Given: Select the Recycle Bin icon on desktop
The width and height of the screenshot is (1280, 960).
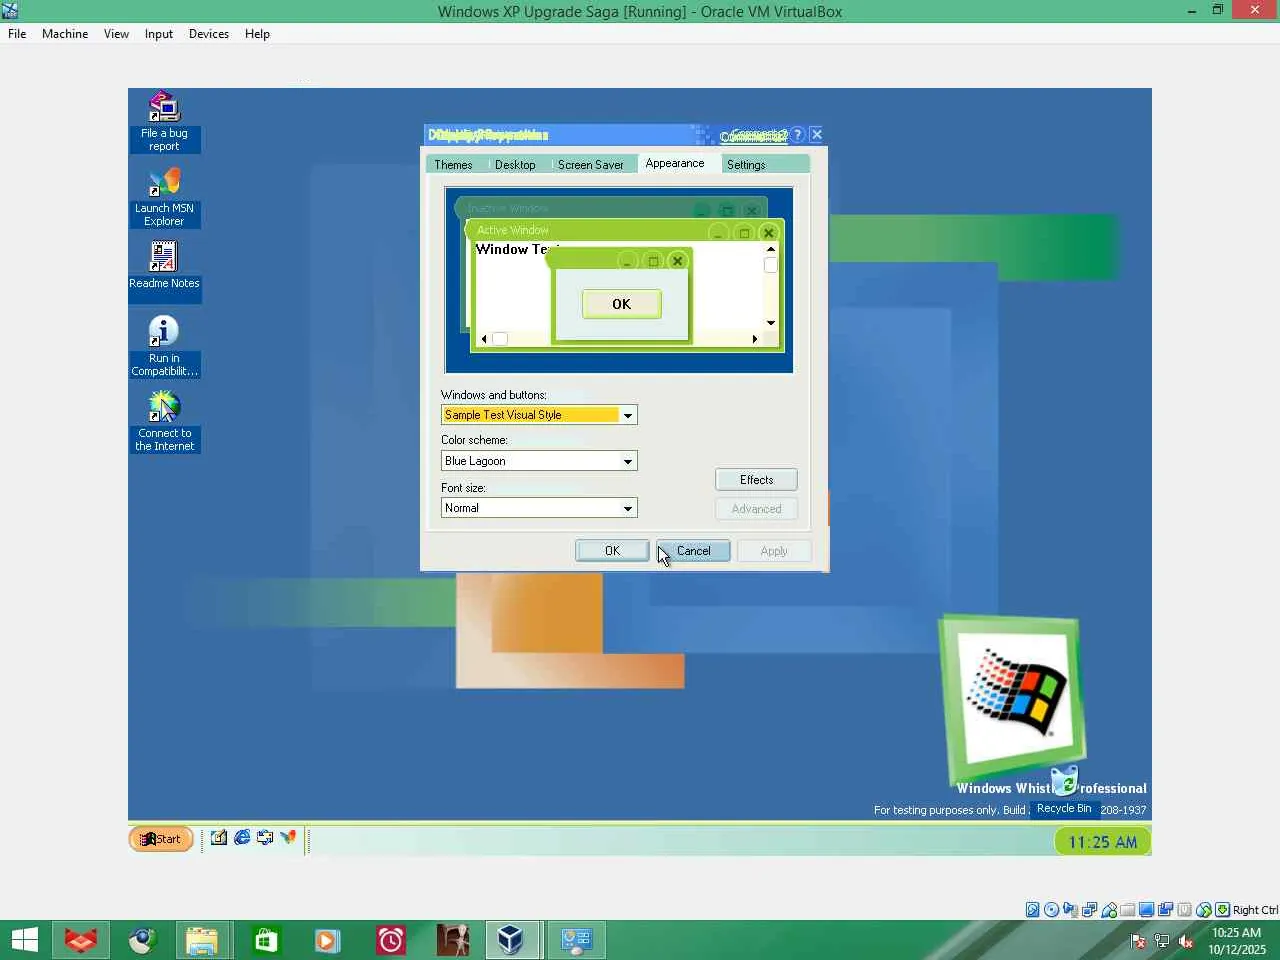Looking at the screenshot, I should [x=1064, y=792].
